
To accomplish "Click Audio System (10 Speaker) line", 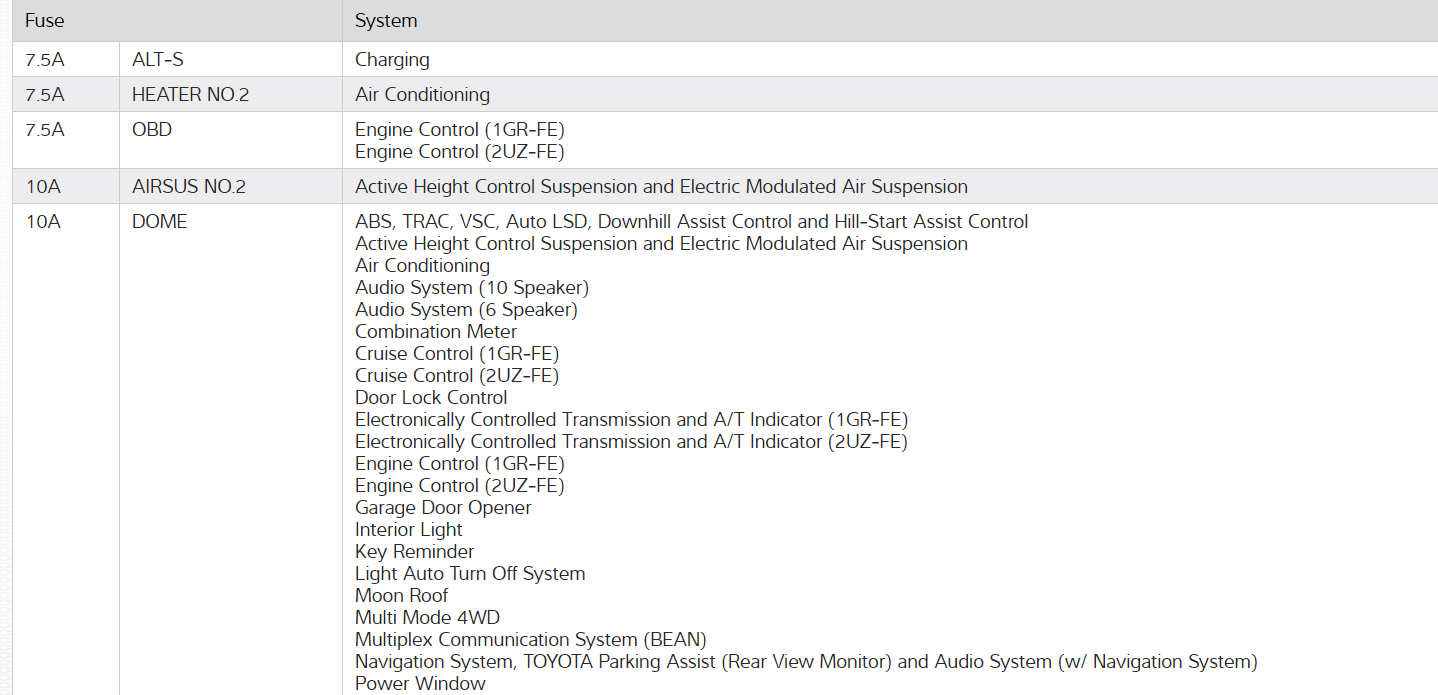I will pyautogui.click(x=472, y=288).
